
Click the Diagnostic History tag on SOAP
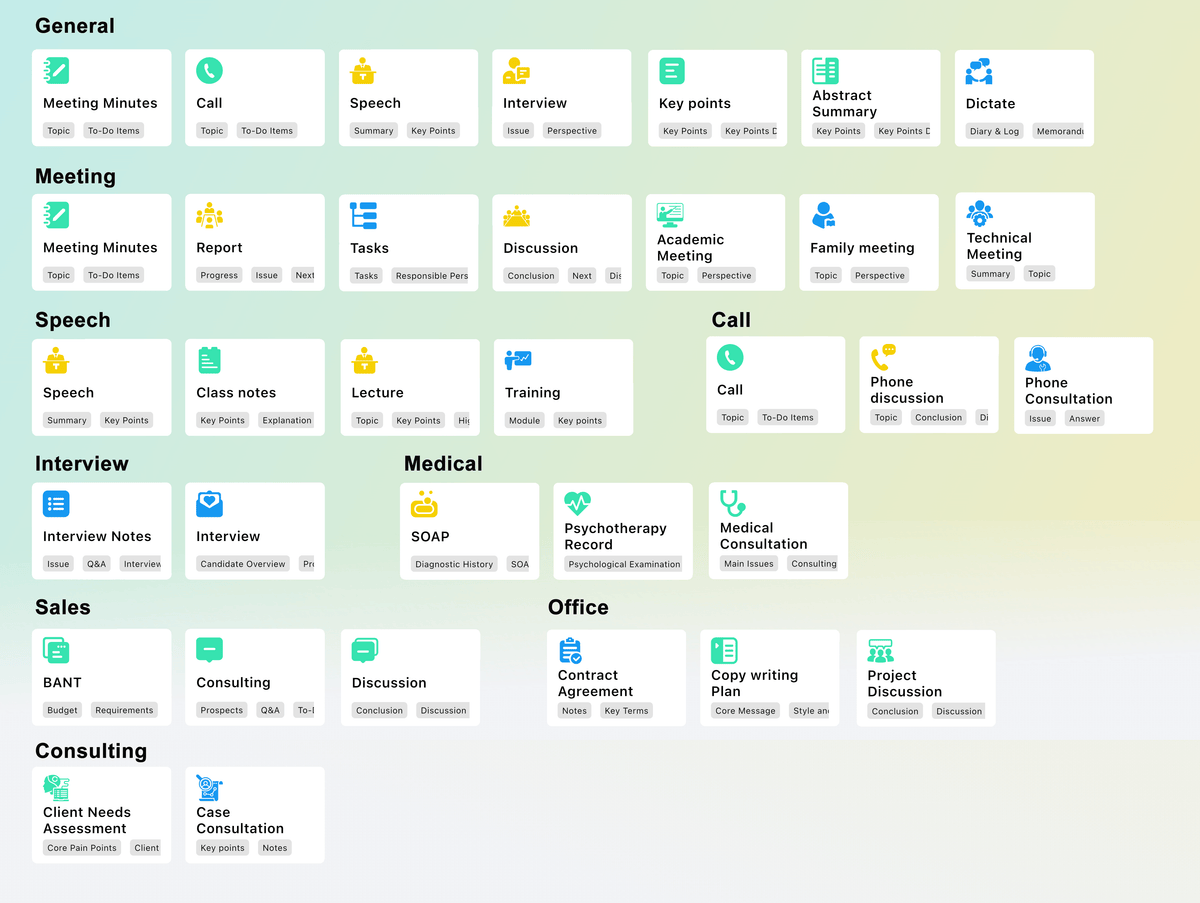click(454, 564)
